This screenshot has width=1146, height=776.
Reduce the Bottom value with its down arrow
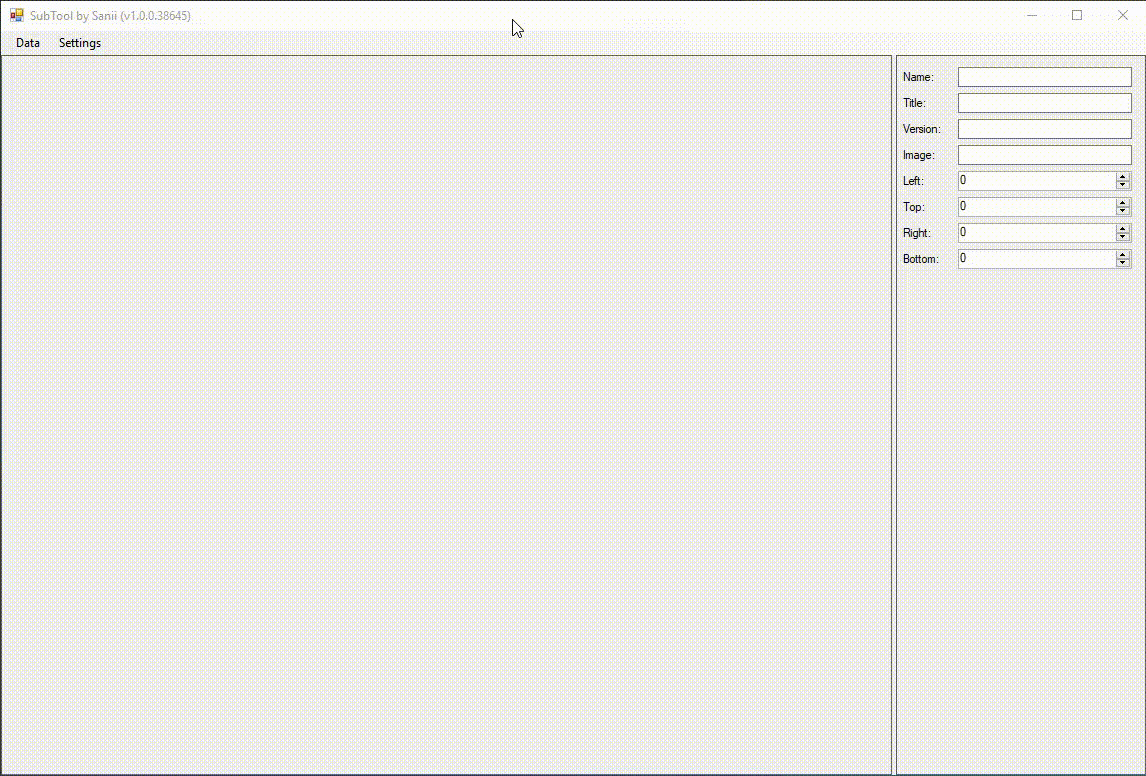[1123, 263]
